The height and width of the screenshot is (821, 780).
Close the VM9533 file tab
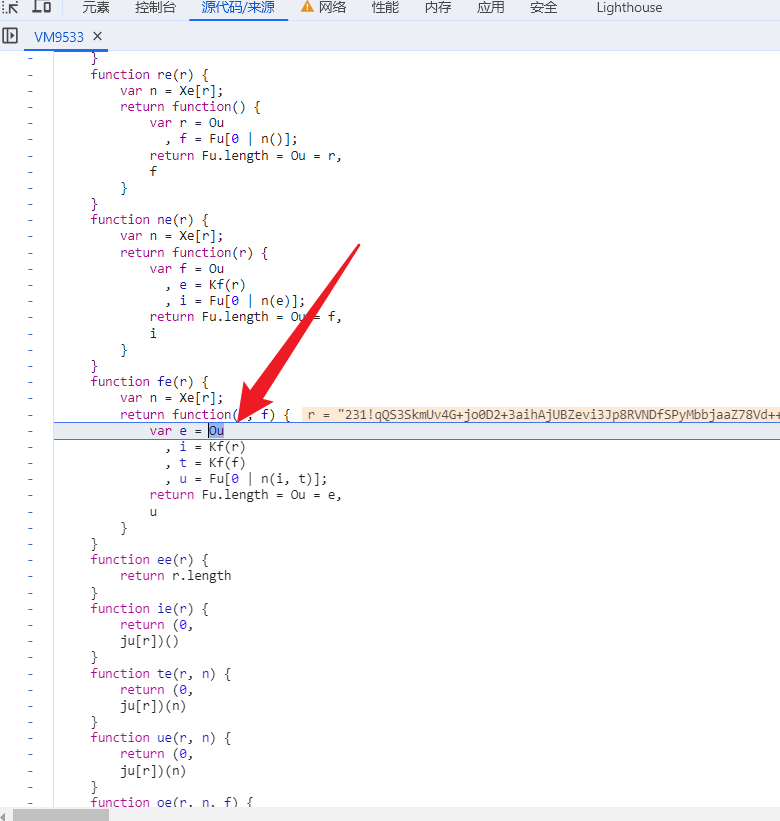tap(97, 37)
